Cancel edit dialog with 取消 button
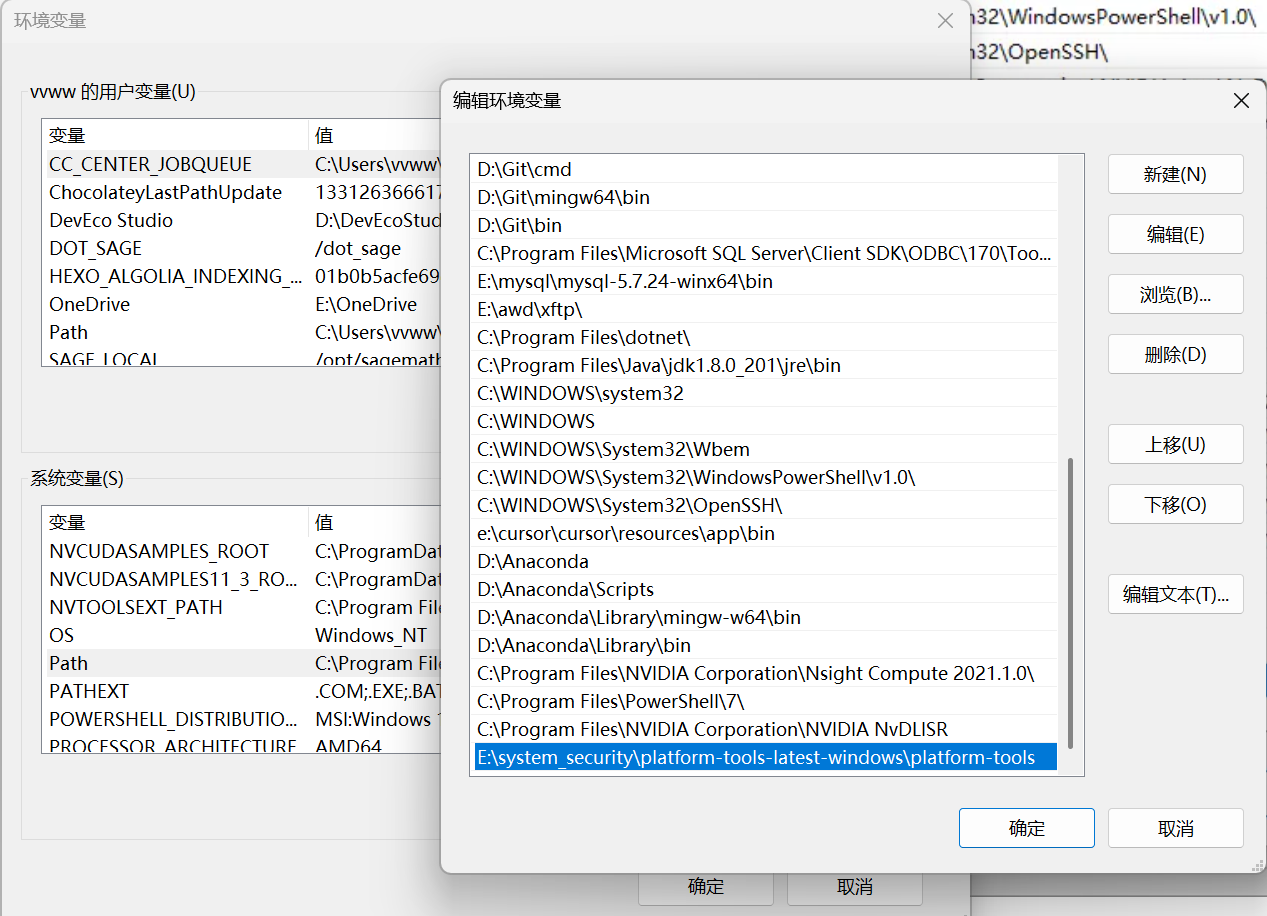Image resolution: width=1267 pixels, height=916 pixels. (1175, 829)
